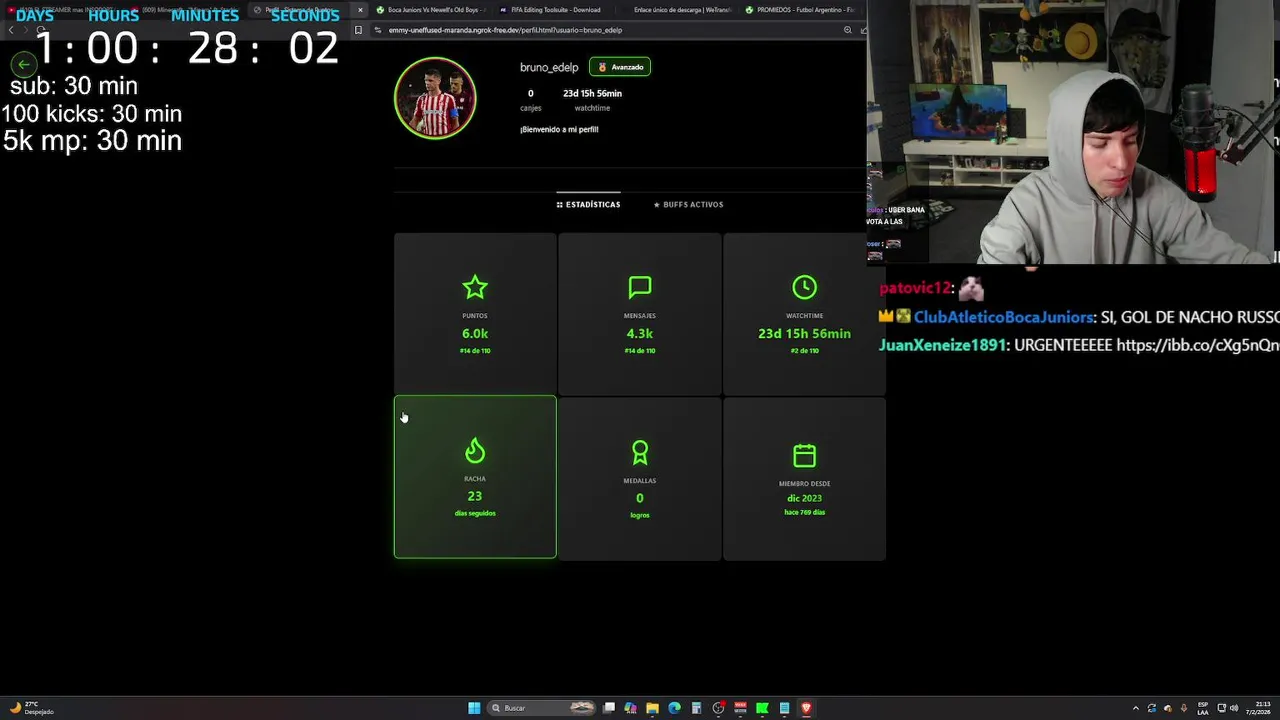
Task: Open the clock showing 21:13
Action: [x=1258, y=708]
